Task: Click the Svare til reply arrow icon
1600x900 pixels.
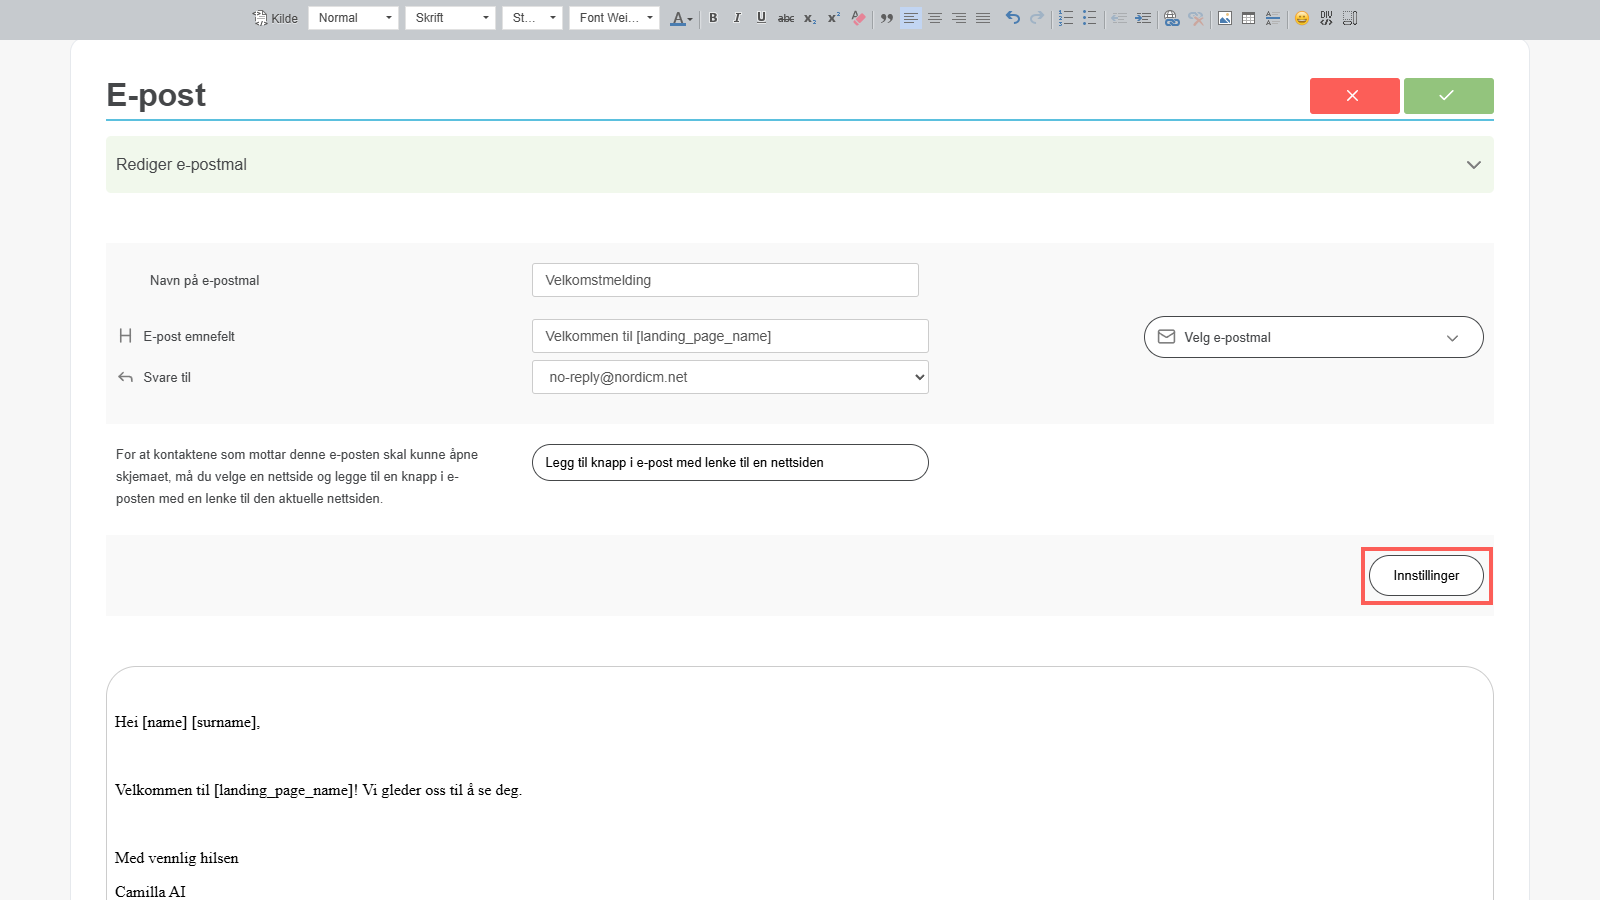Action: coord(125,377)
